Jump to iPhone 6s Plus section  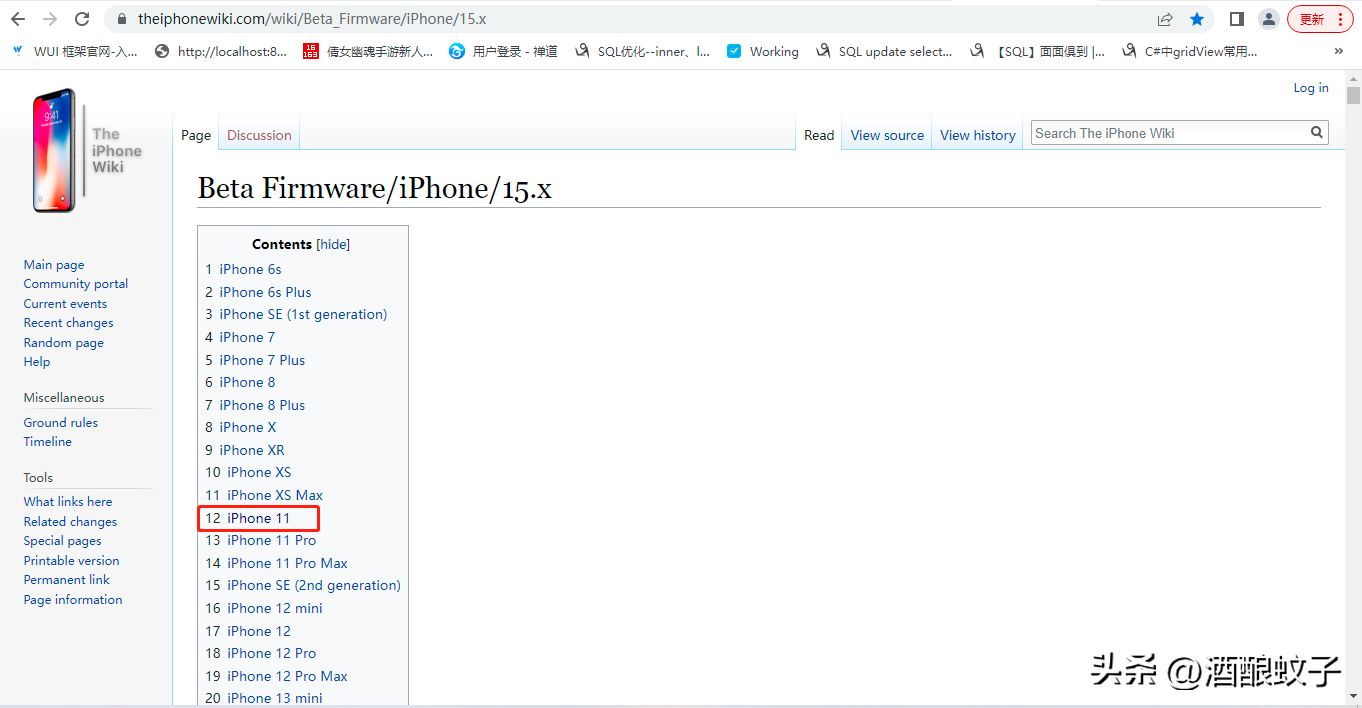click(x=258, y=292)
